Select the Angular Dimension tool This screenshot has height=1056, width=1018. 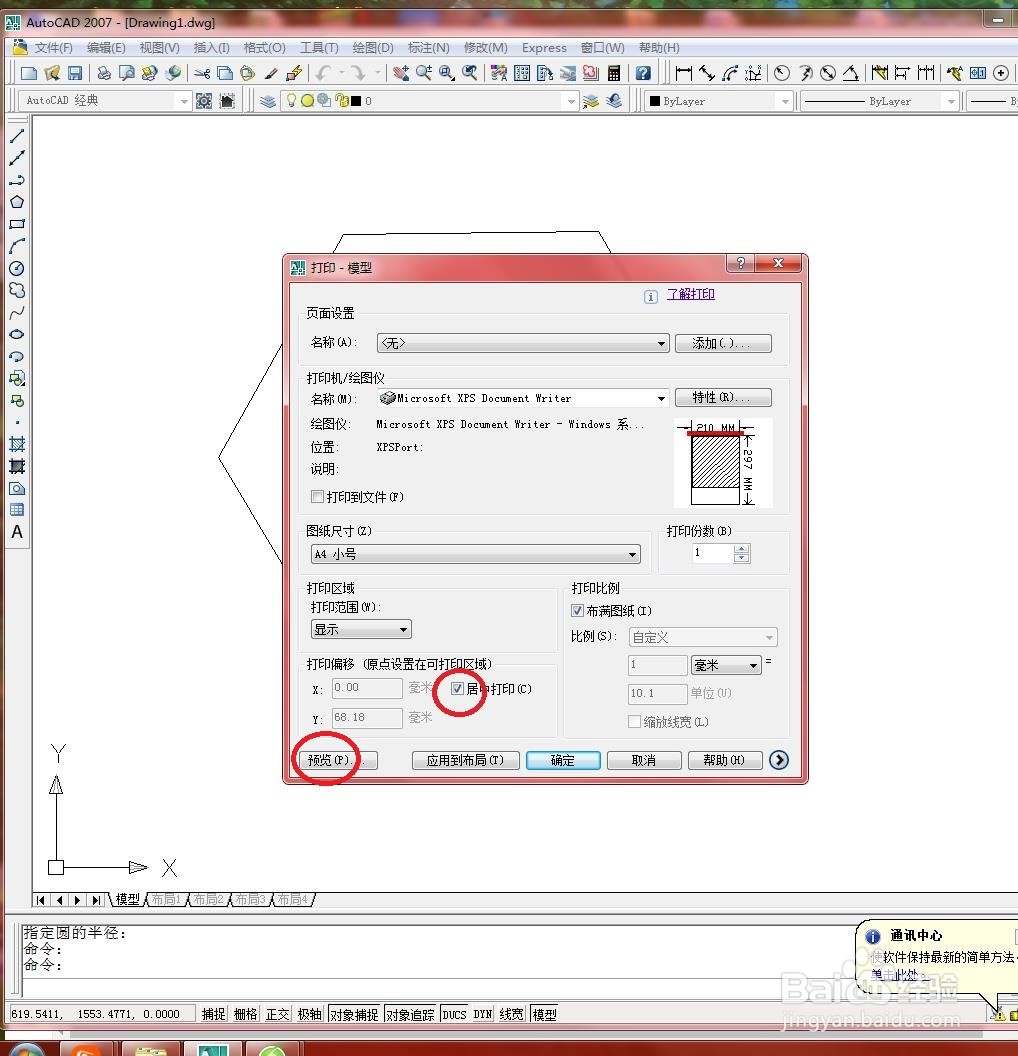pos(851,73)
